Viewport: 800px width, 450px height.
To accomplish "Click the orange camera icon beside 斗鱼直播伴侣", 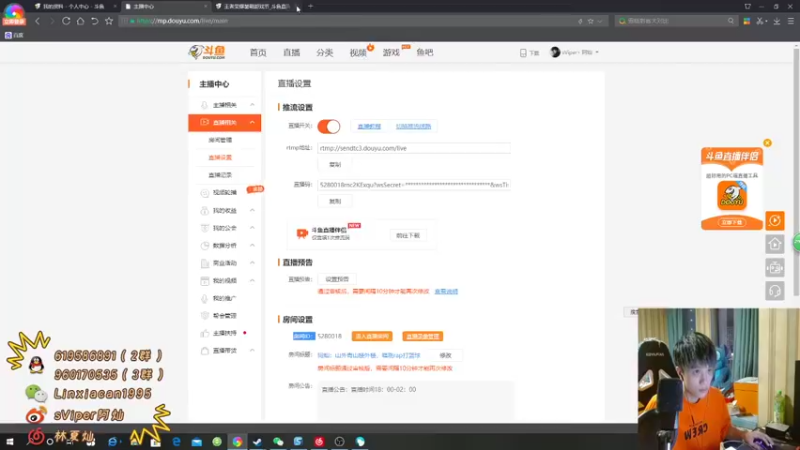I will tap(302, 233).
